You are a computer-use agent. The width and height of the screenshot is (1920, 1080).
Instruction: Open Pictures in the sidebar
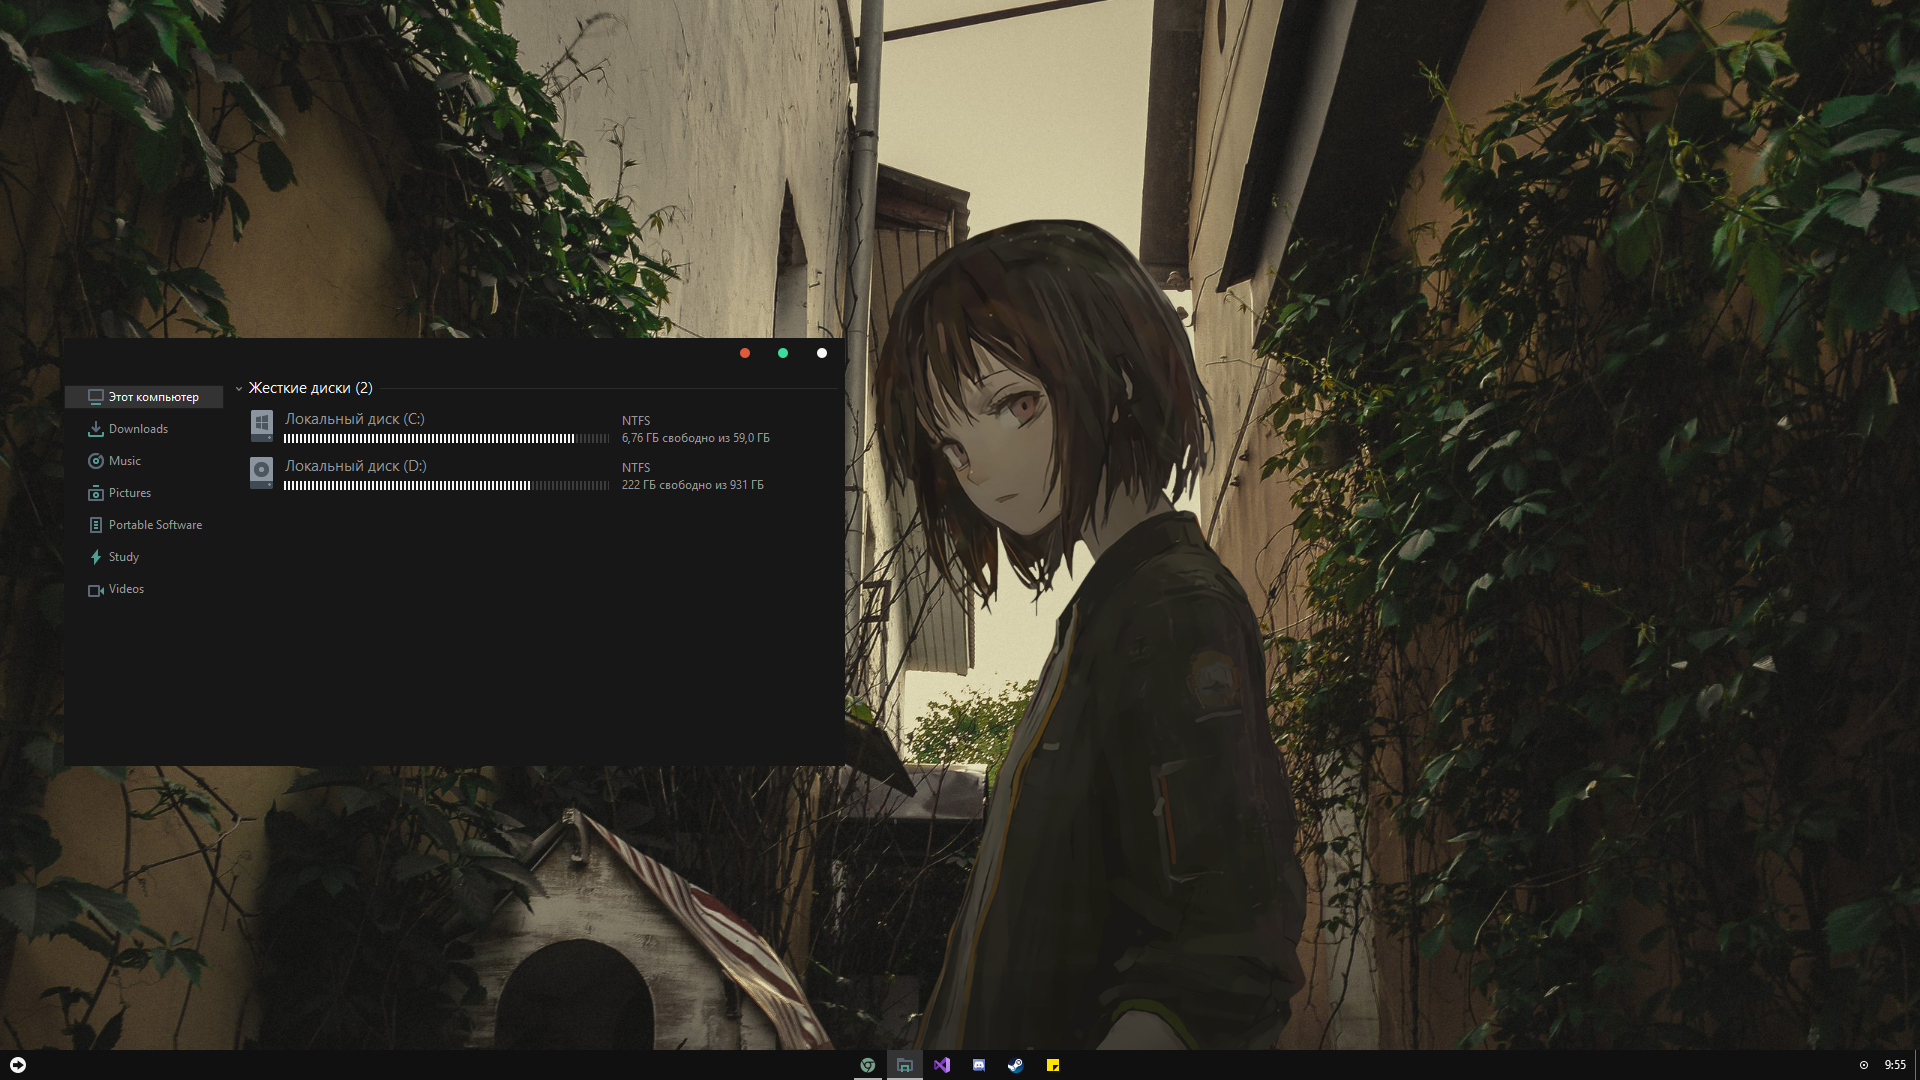point(129,493)
